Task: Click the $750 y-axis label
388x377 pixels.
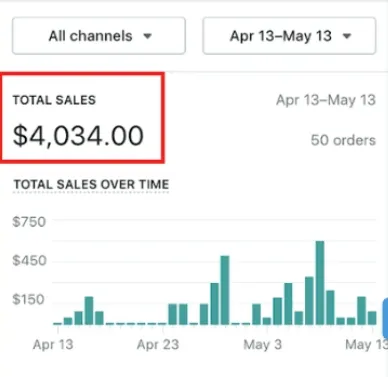Action: coord(29,222)
